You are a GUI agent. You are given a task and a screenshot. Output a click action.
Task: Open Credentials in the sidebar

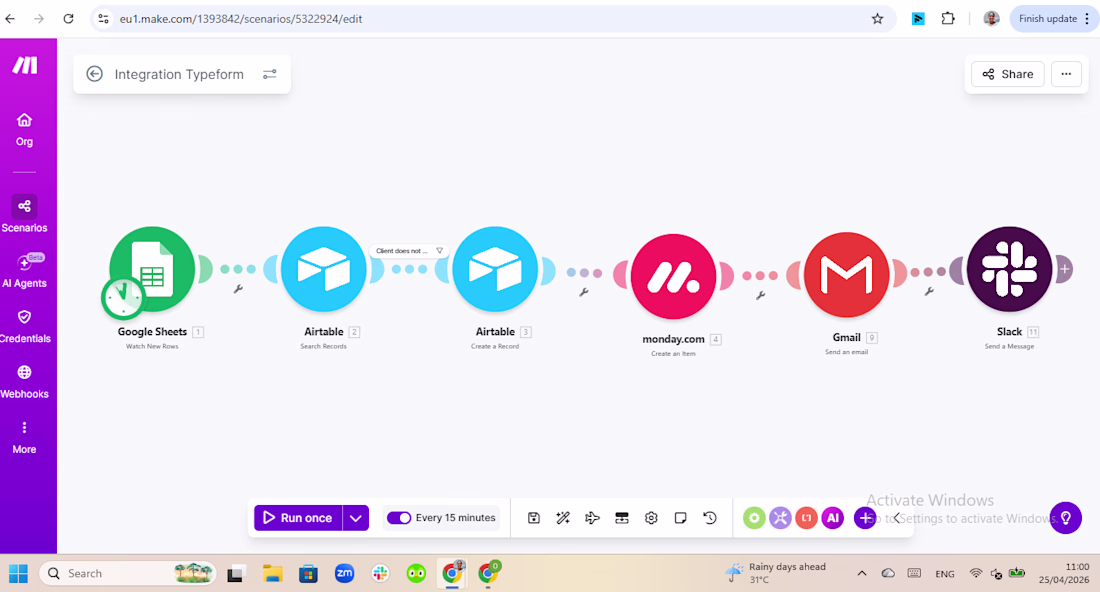point(25,326)
